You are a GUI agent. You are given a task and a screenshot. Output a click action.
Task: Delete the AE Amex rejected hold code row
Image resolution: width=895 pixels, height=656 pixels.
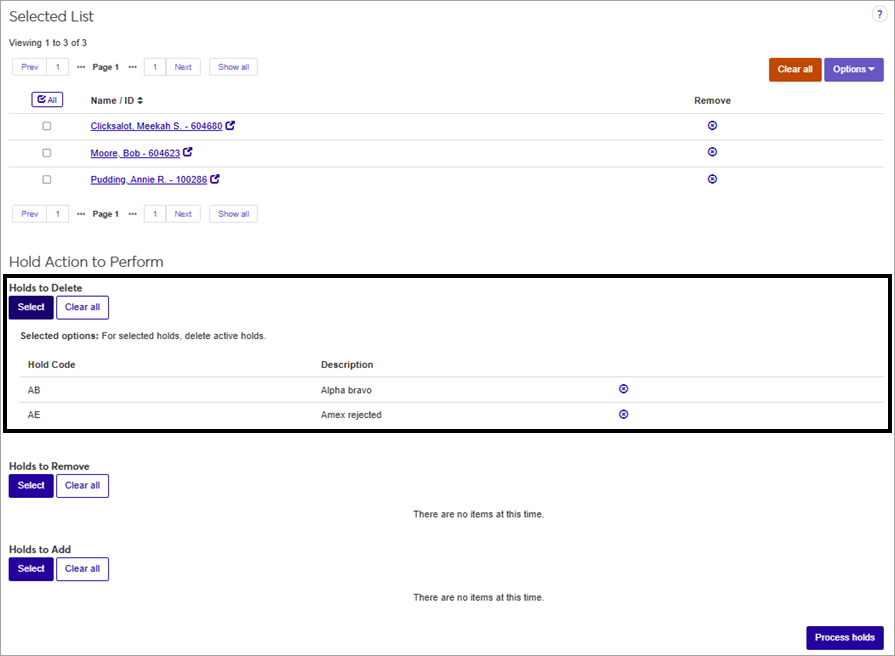[623, 414]
